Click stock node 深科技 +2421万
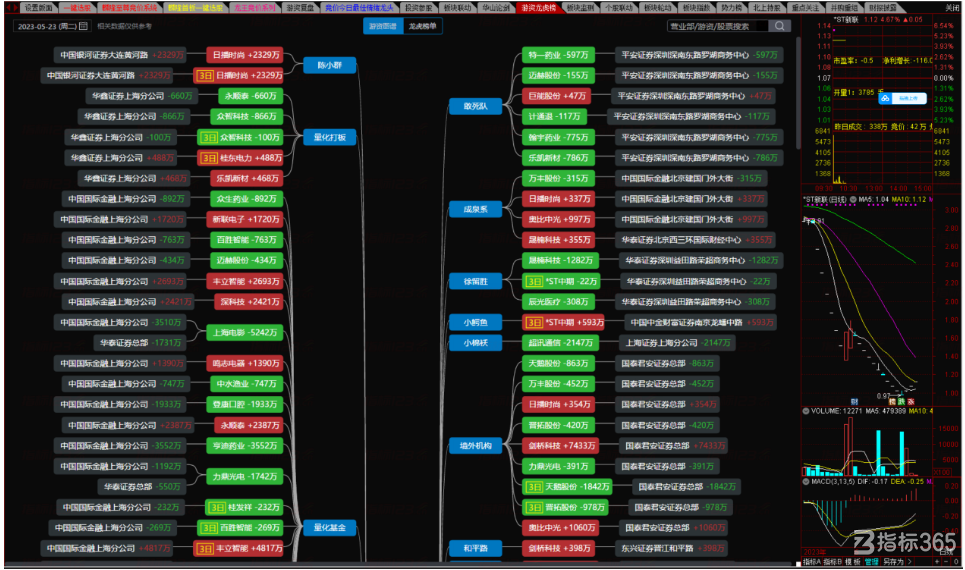The image size is (965, 570). (249, 302)
